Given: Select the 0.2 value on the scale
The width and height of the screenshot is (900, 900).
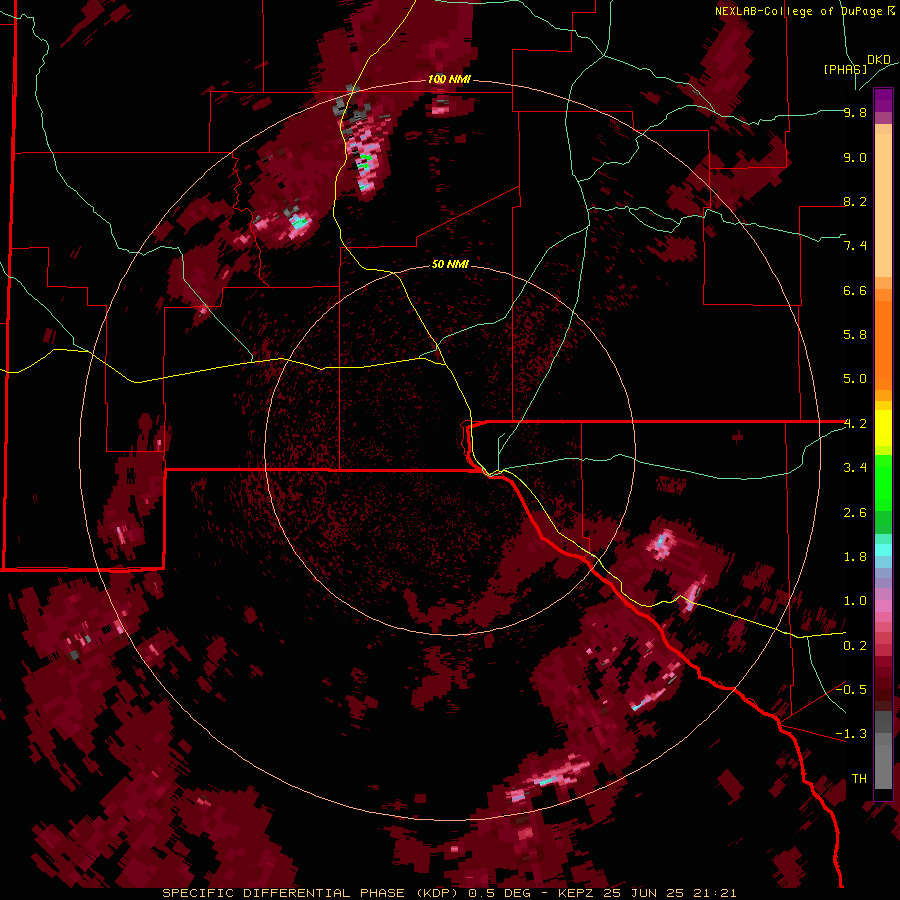Looking at the screenshot, I should click(855, 646).
